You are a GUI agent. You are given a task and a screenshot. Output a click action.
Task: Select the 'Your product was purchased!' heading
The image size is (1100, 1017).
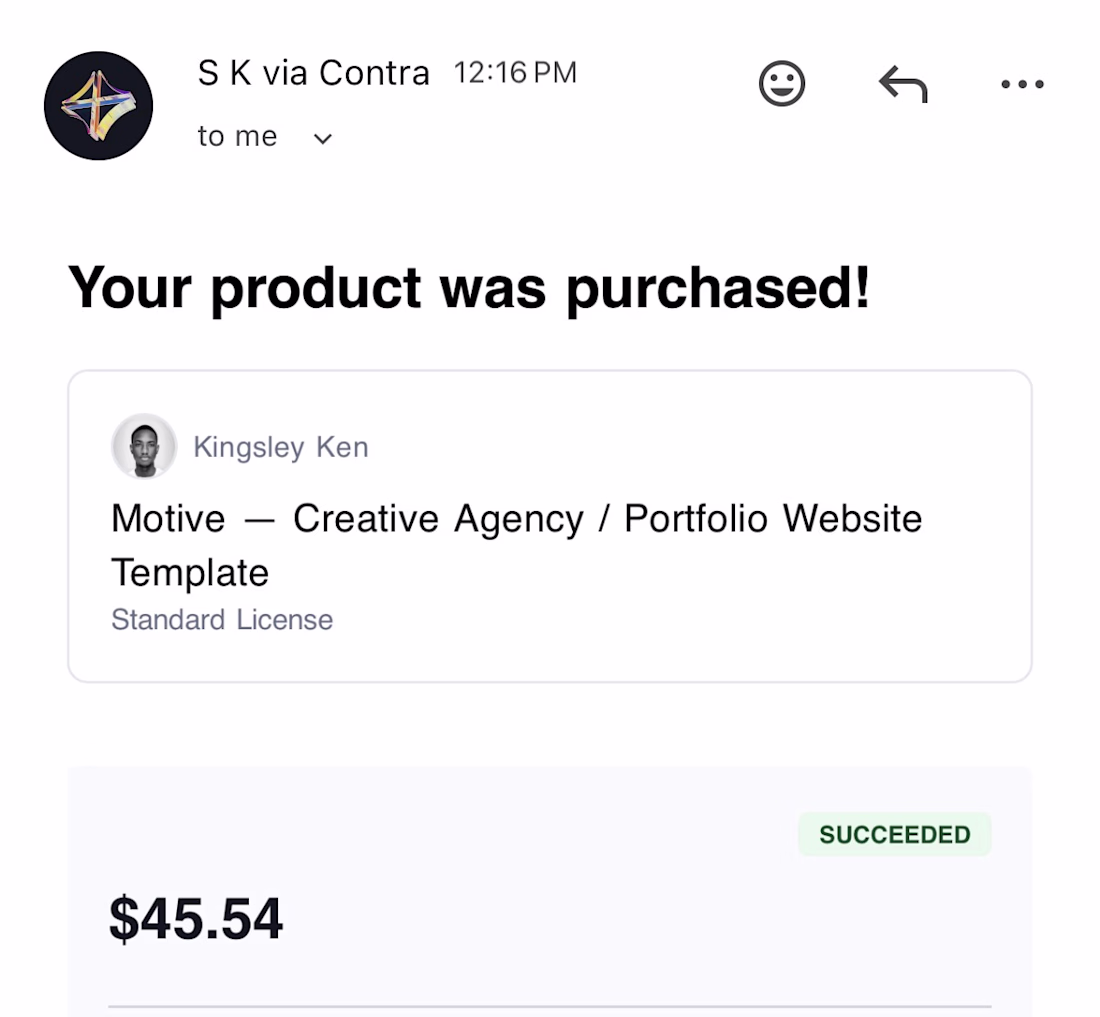[469, 288]
